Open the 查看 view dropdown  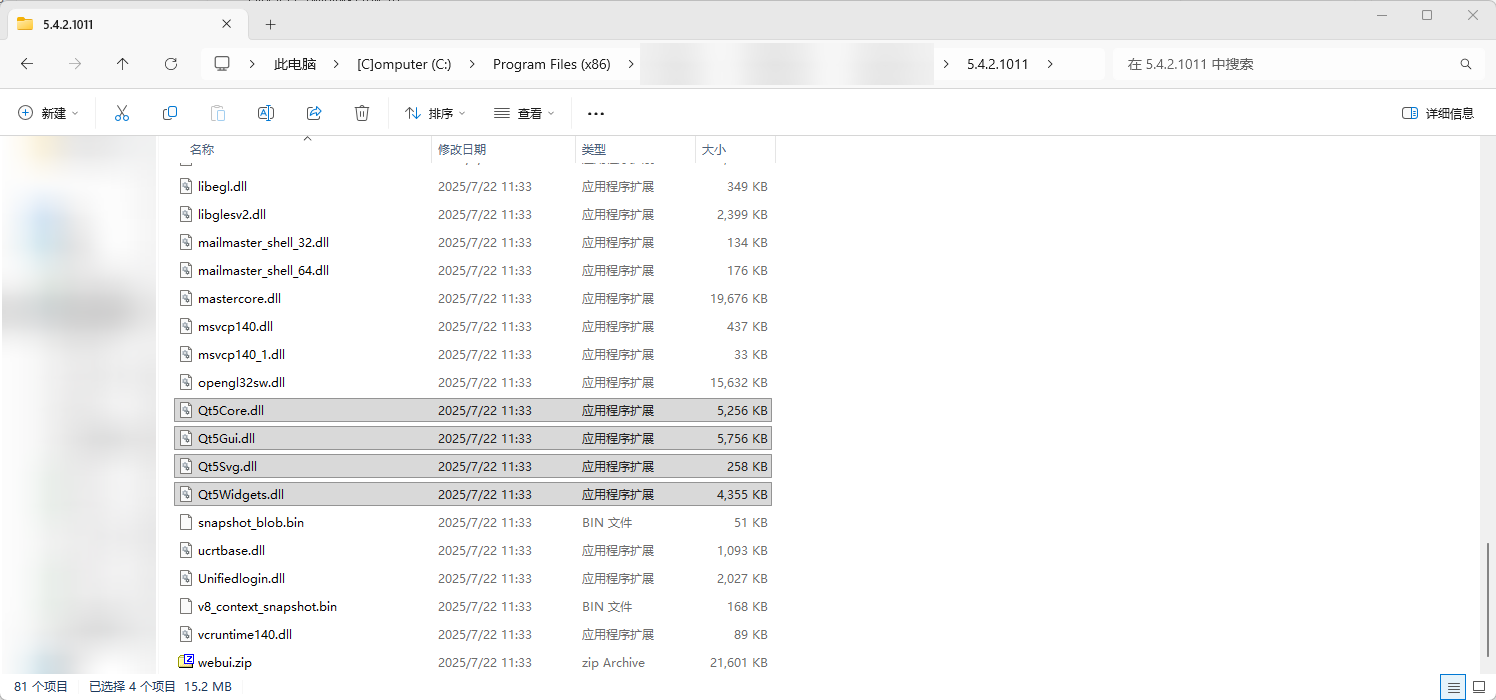tap(524, 113)
